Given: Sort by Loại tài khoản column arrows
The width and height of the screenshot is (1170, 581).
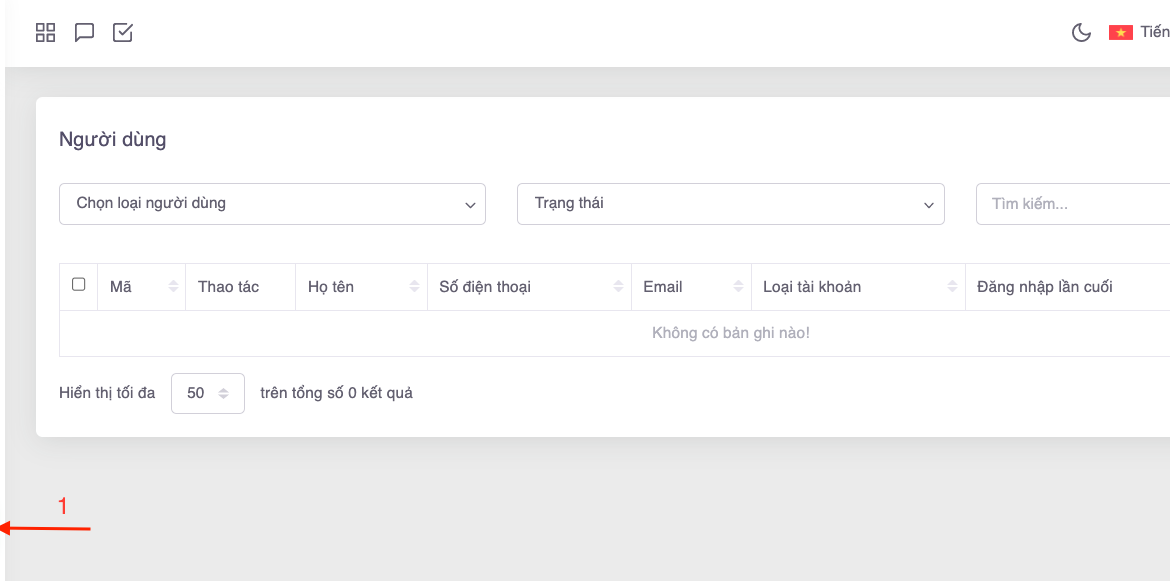Looking at the screenshot, I should click(x=952, y=287).
